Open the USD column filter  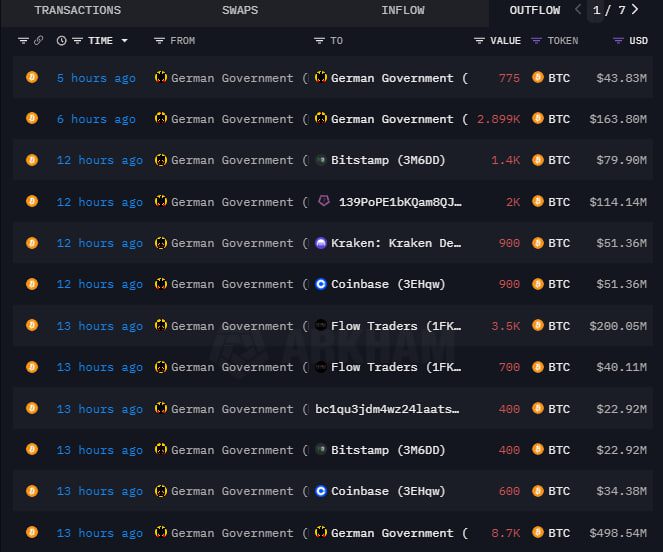pyautogui.click(x=618, y=41)
